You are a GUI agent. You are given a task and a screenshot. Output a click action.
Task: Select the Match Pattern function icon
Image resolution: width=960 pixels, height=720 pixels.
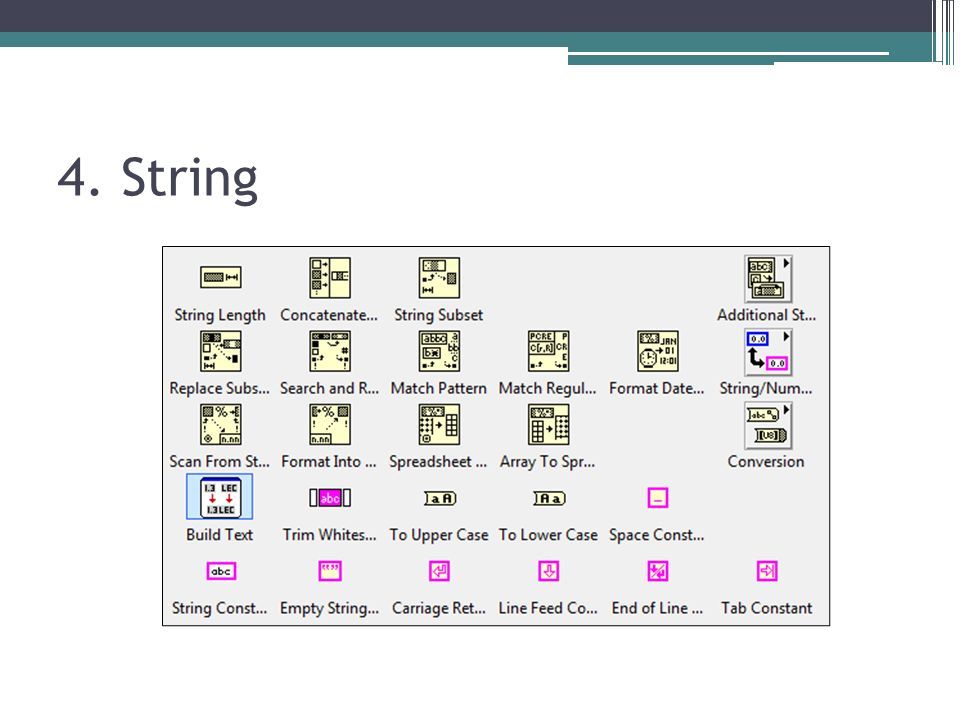(439, 351)
